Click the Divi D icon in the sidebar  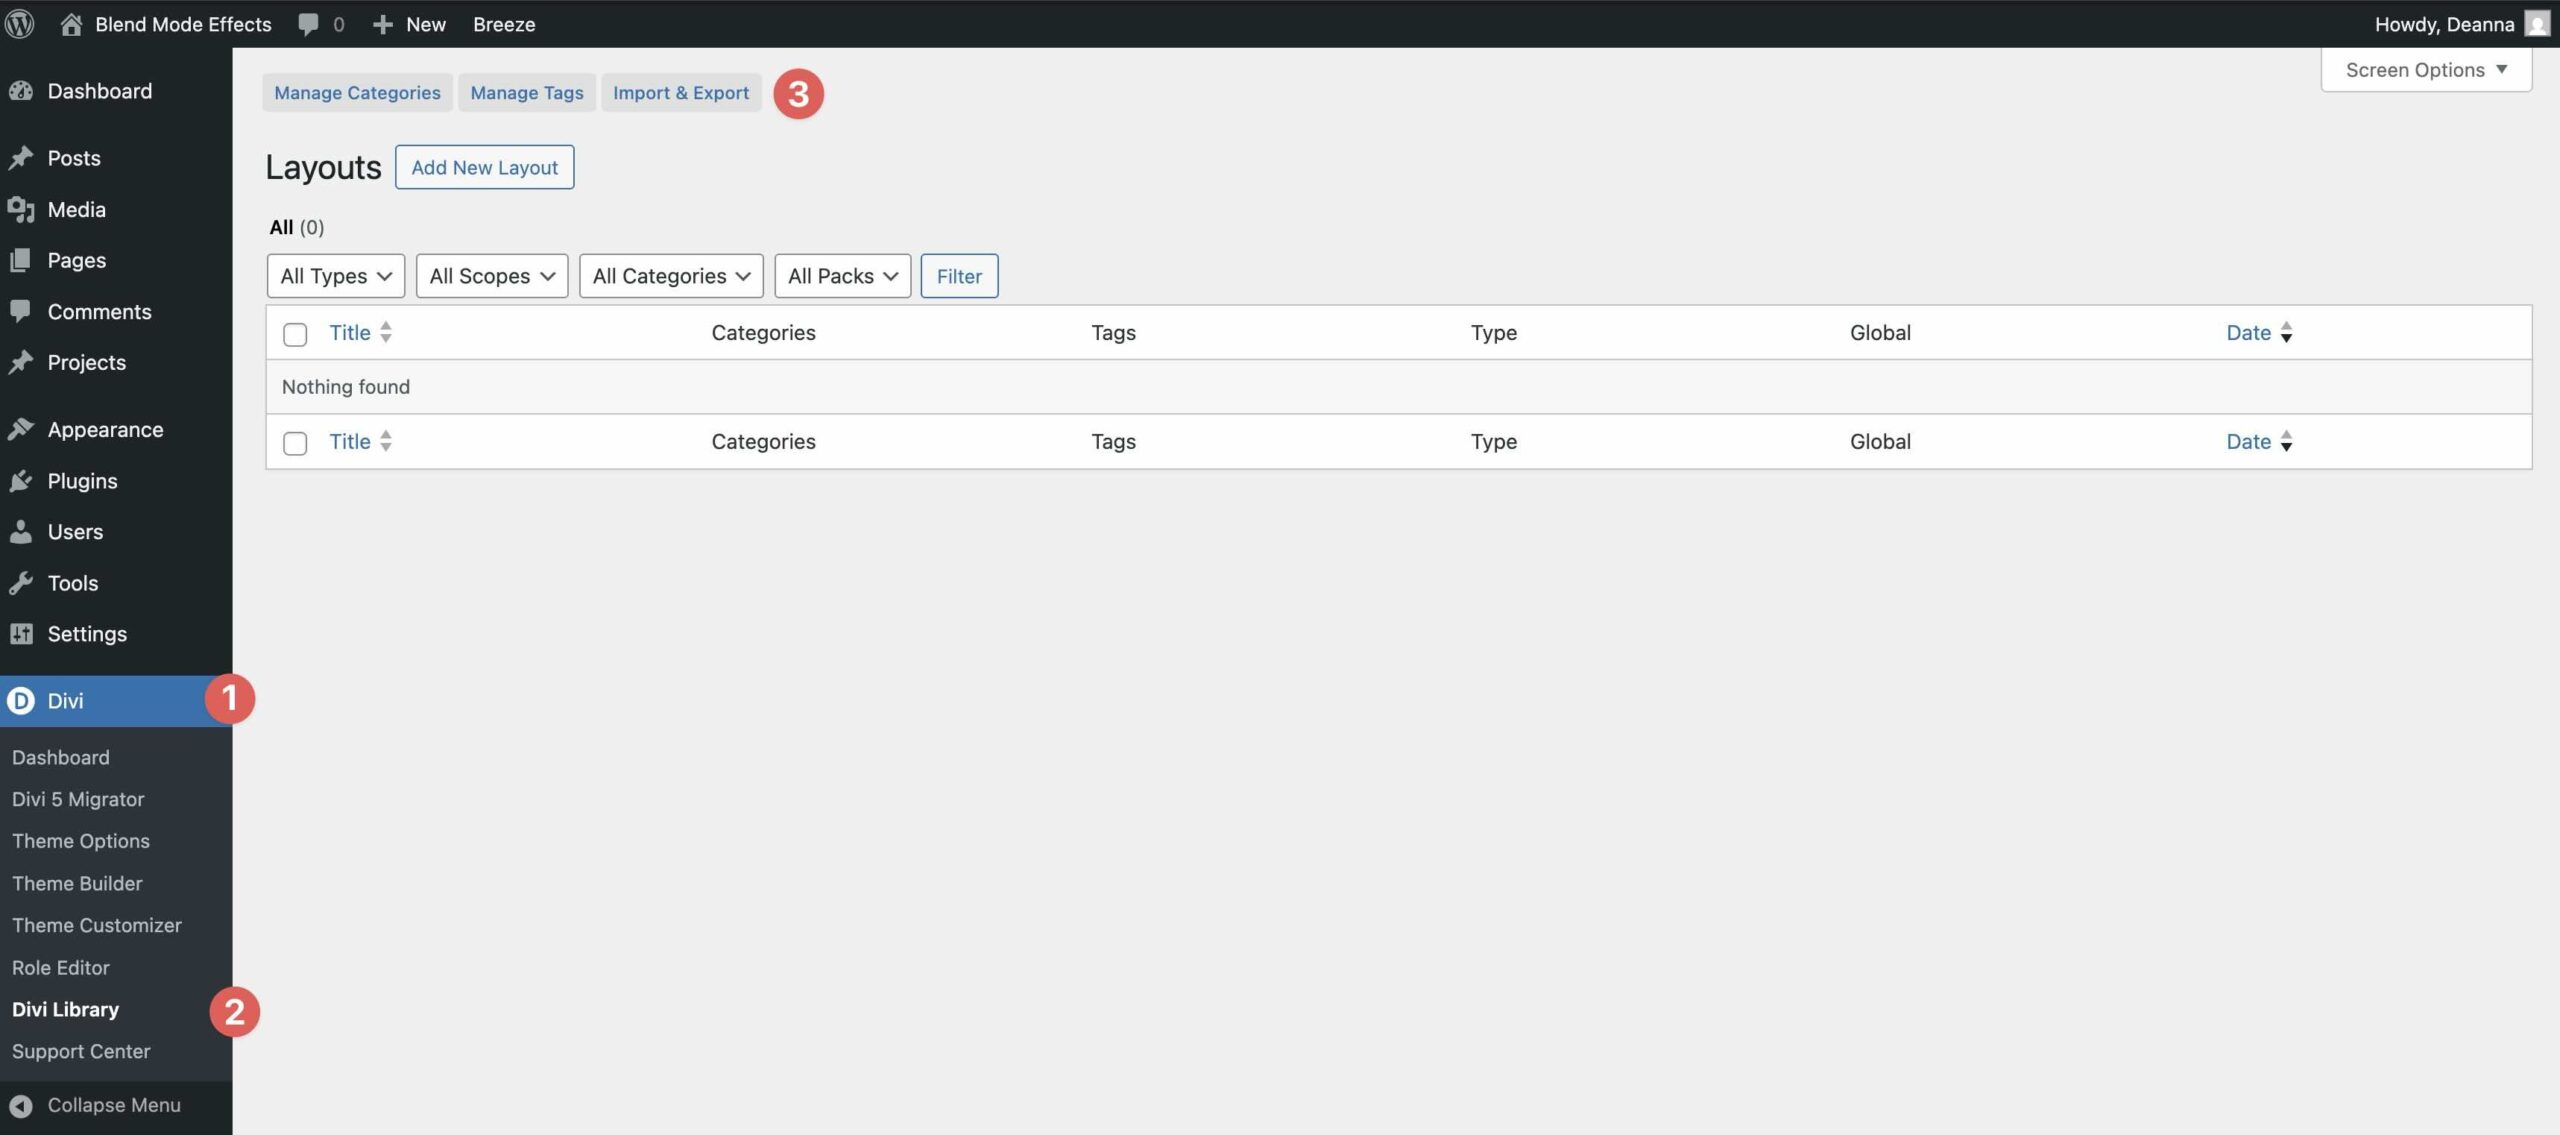tap(21, 700)
